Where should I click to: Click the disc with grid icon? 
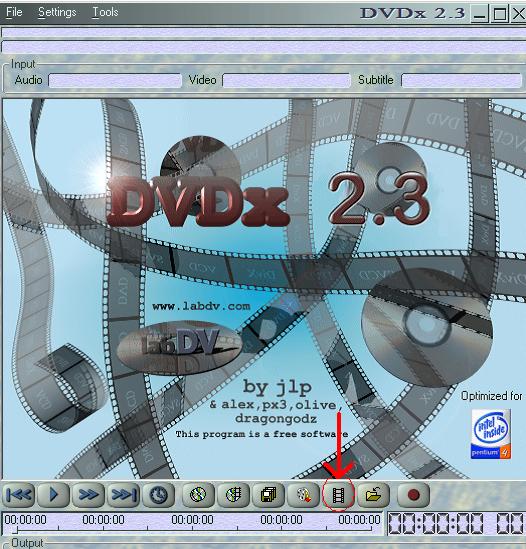coord(233,495)
